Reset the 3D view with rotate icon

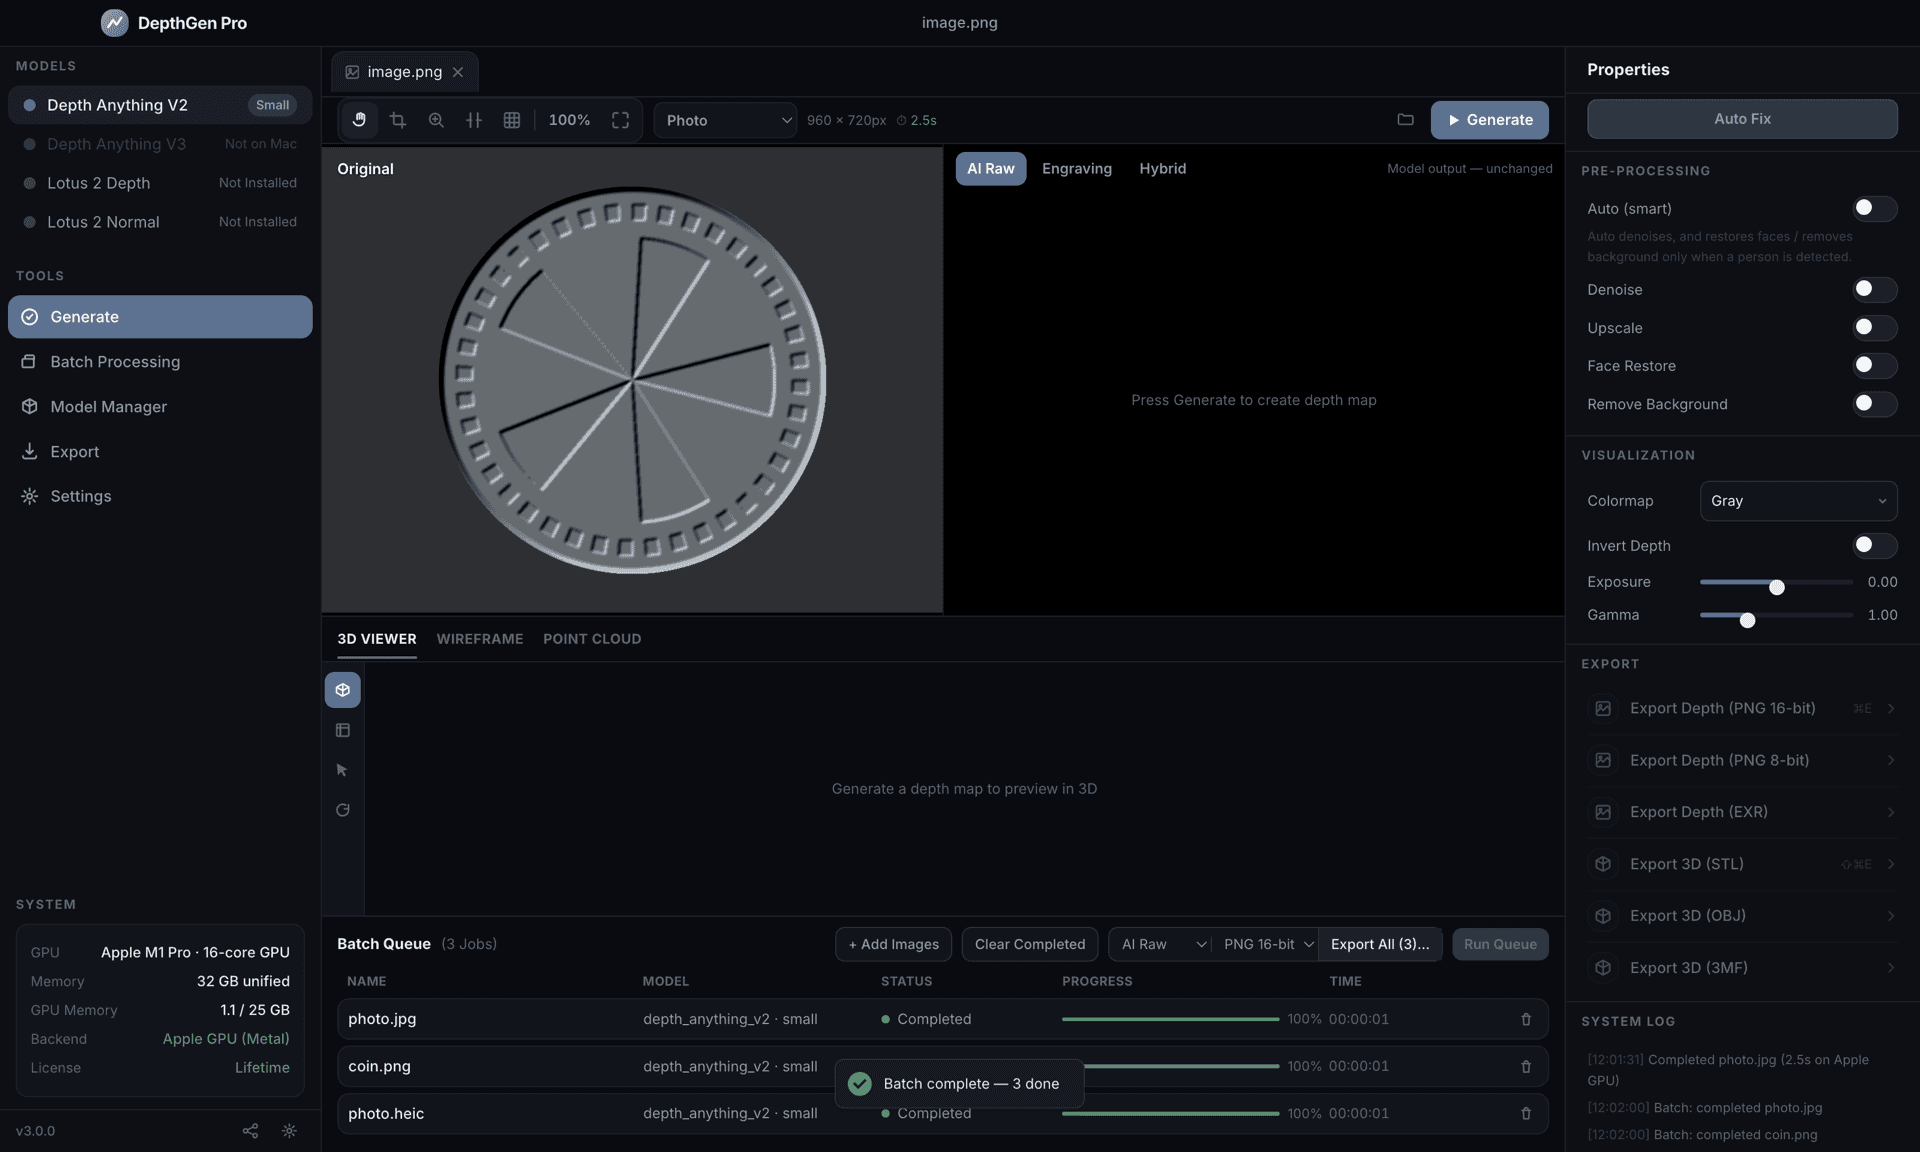tap(343, 810)
